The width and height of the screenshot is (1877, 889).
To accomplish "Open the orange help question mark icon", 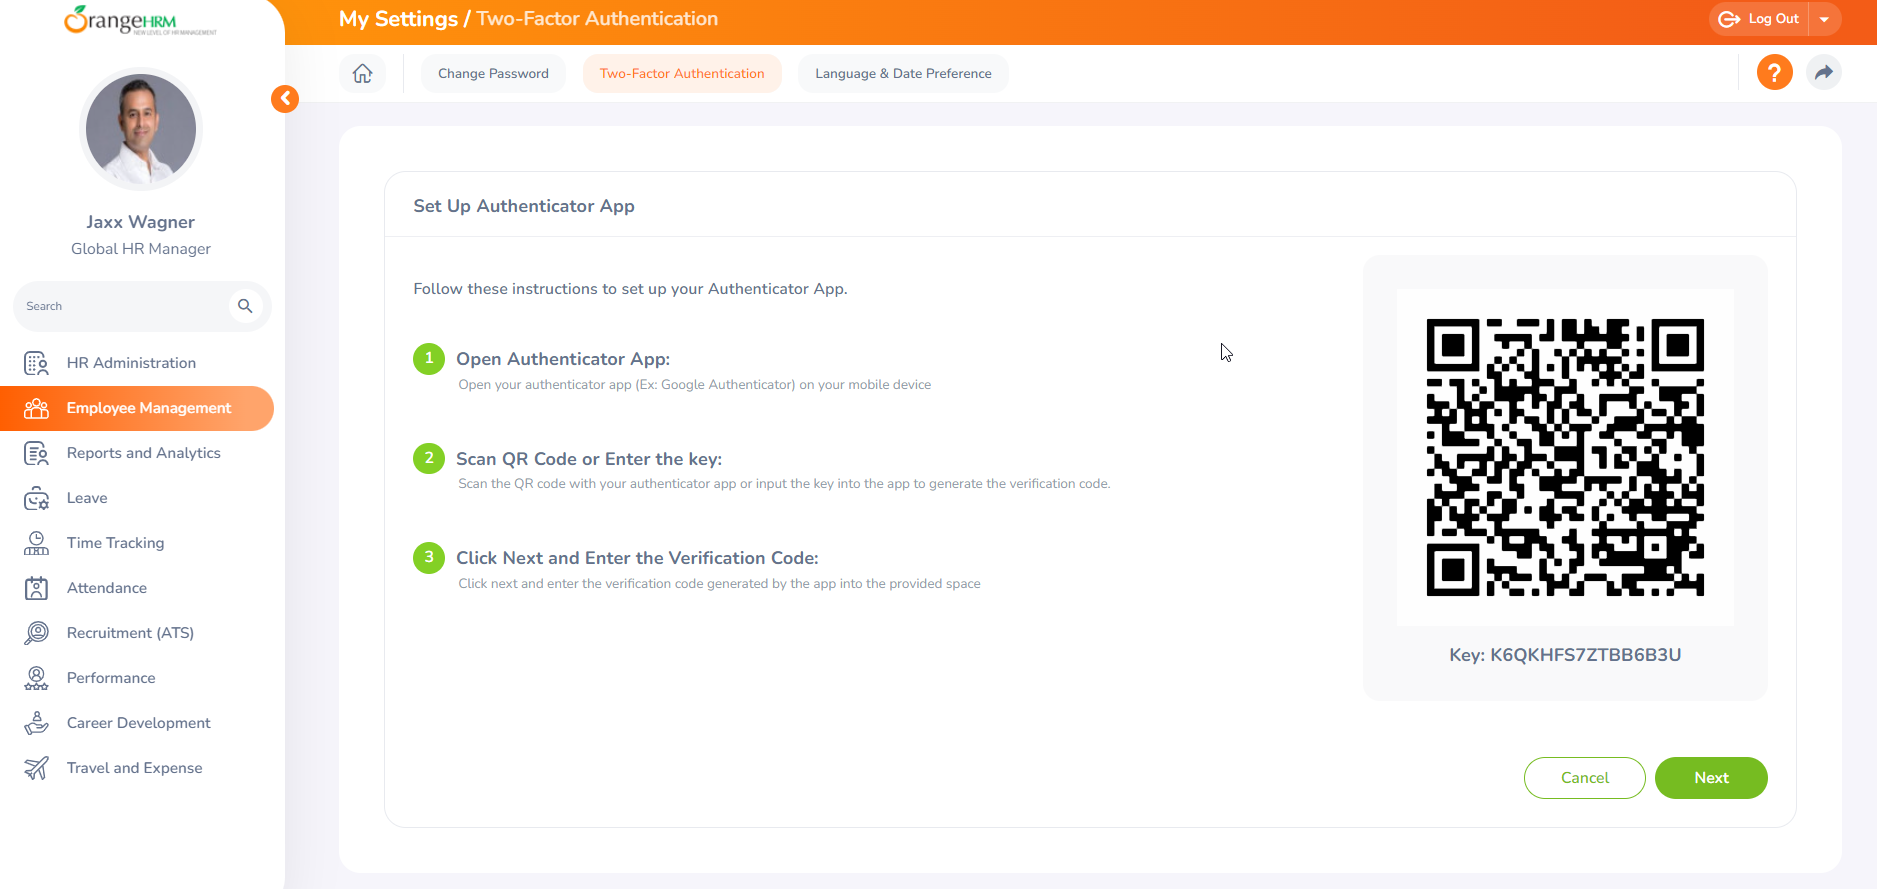I will click(x=1774, y=72).
